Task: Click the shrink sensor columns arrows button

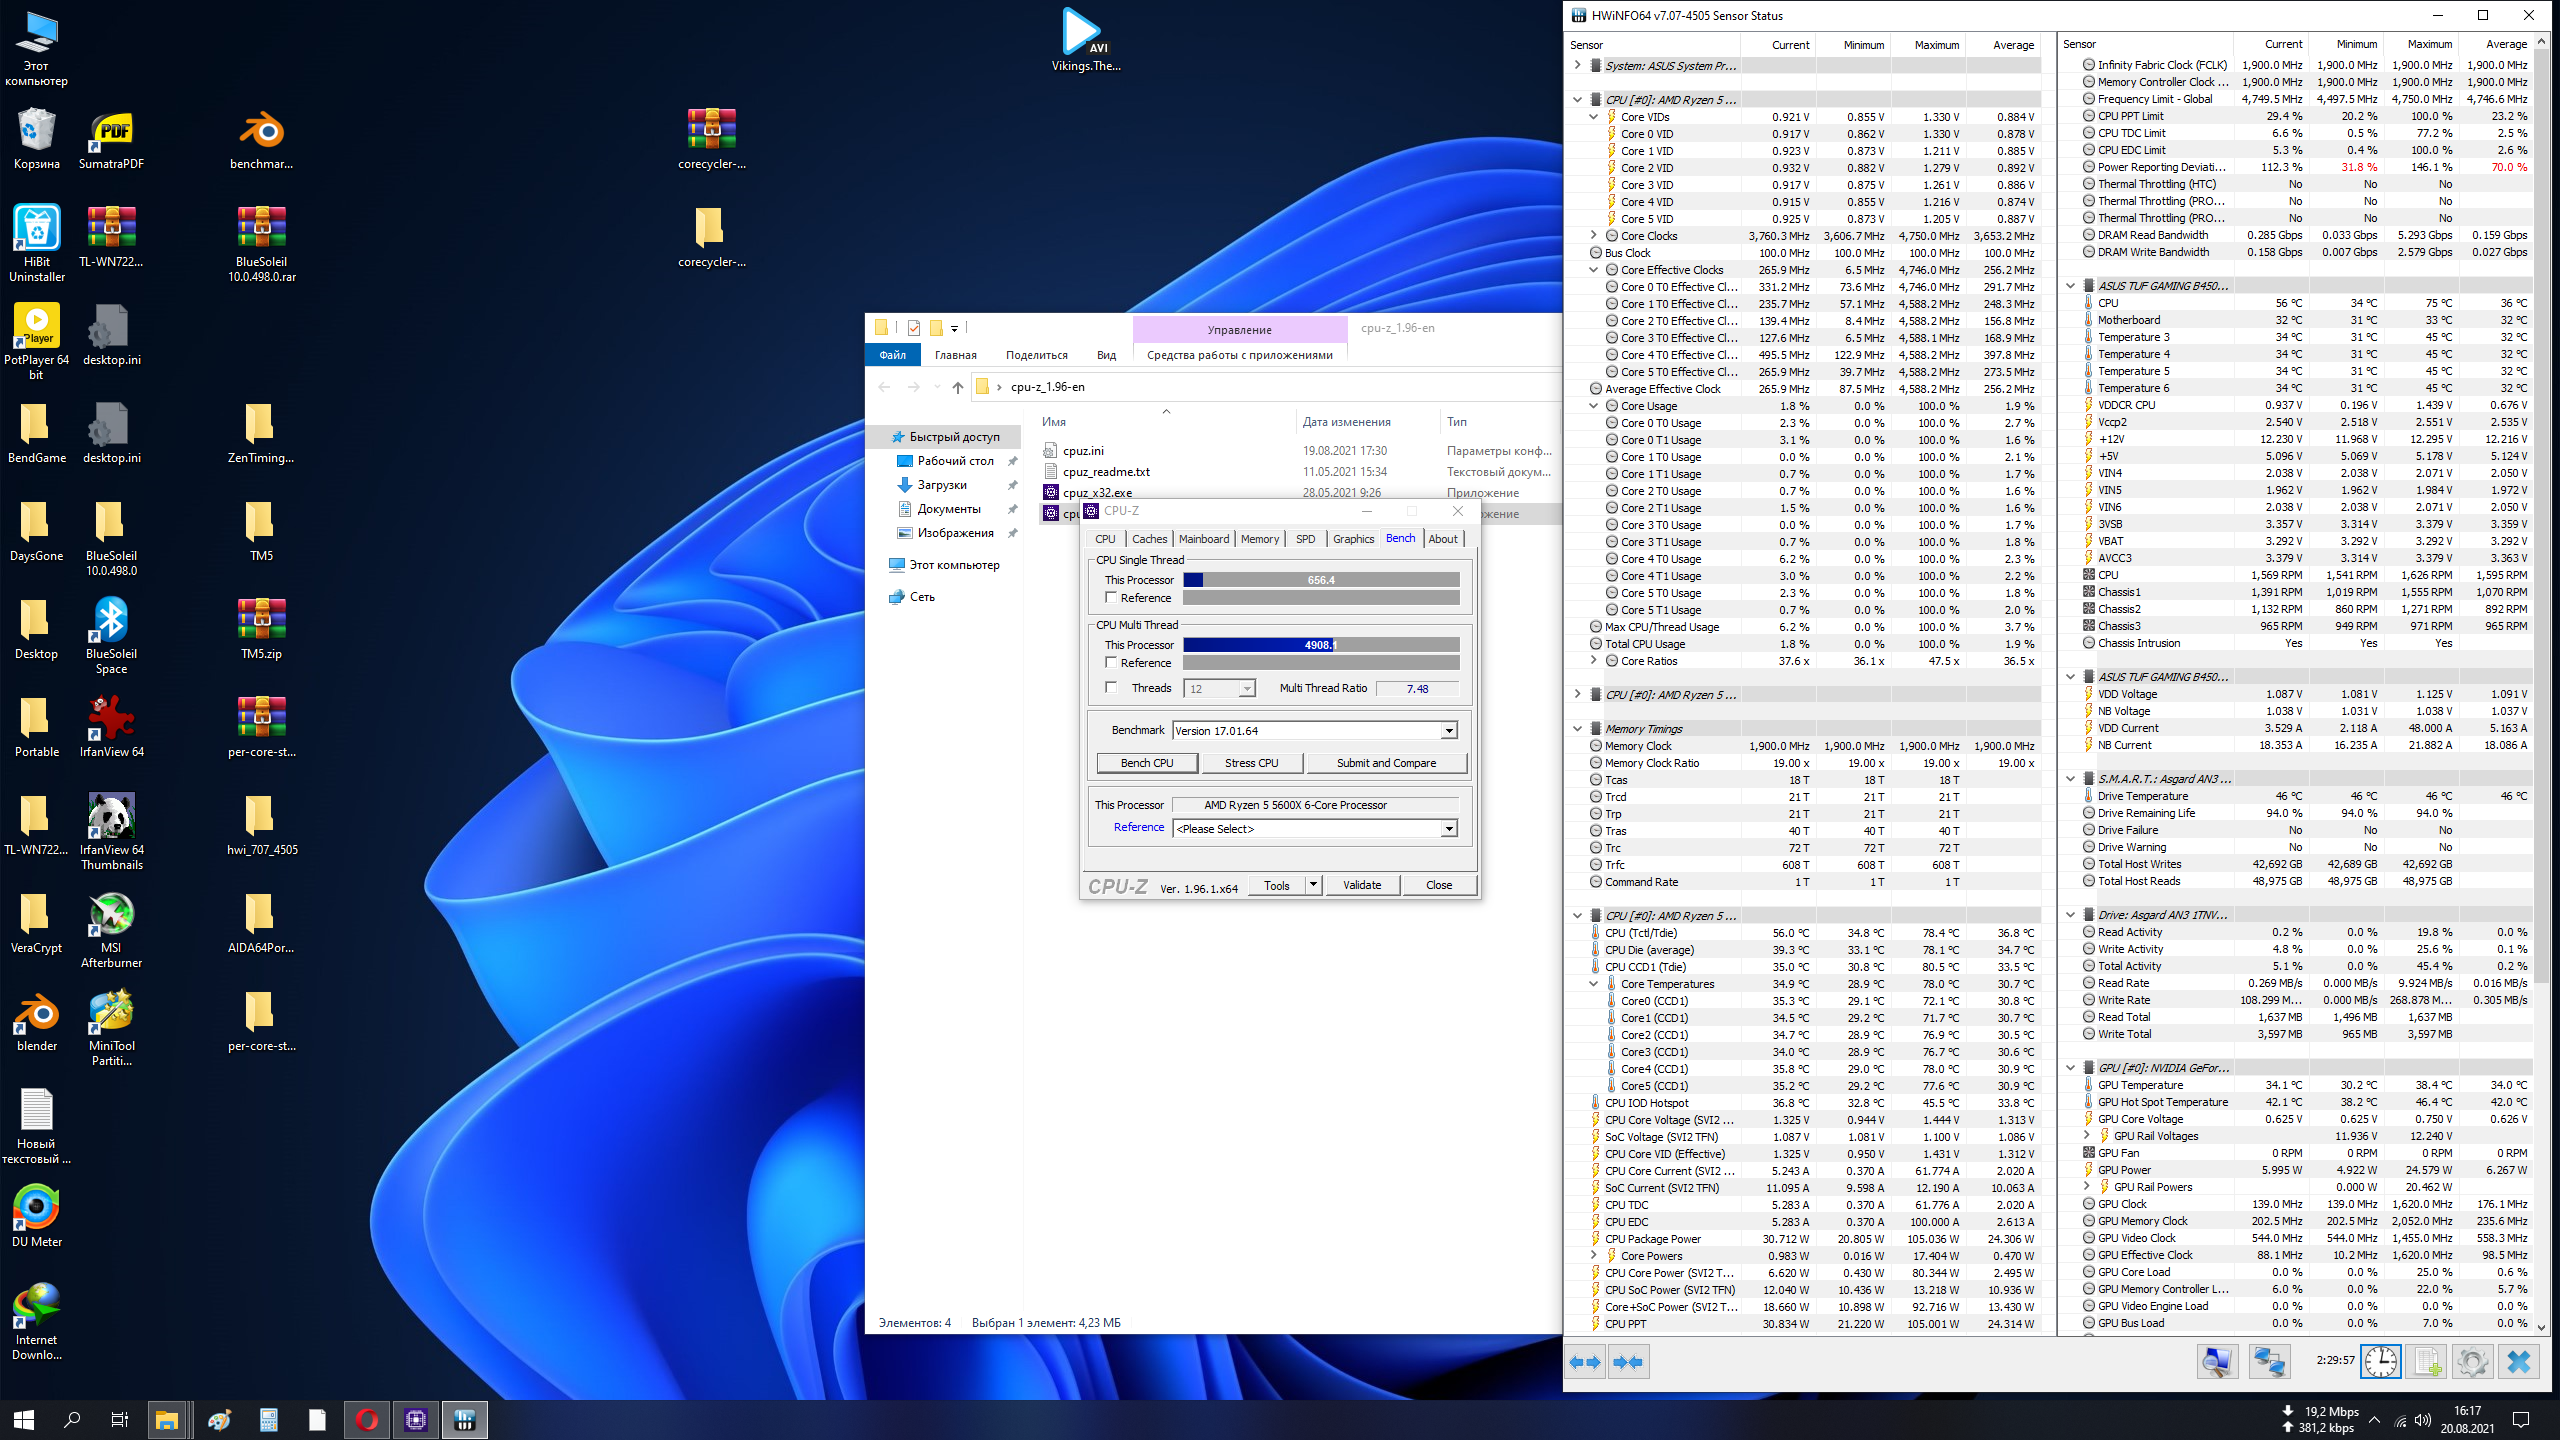Action: tap(1629, 1362)
